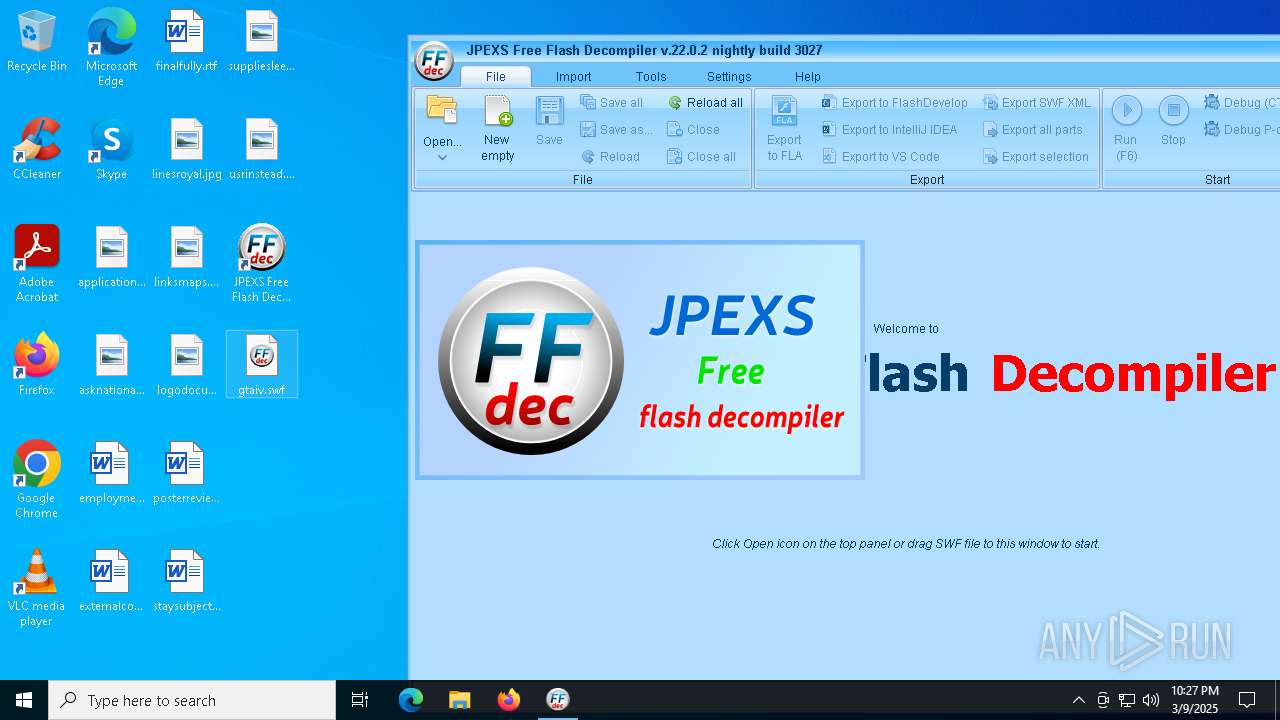Select supplieslee image file on desktop
The width and height of the screenshot is (1280, 720).
coord(261,41)
